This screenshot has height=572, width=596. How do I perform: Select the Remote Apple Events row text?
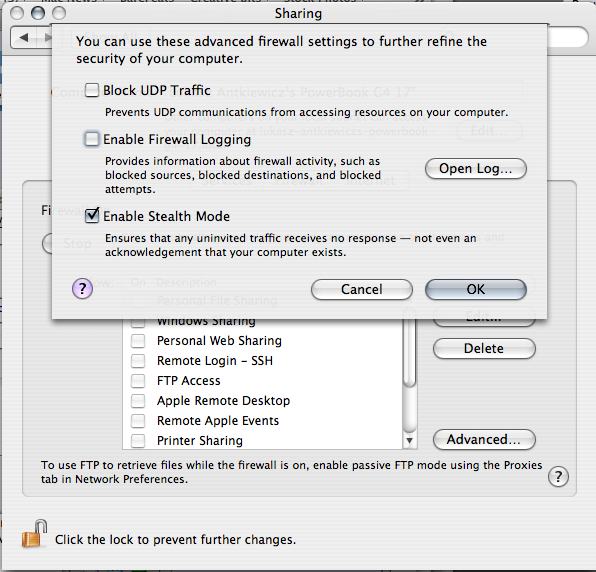coord(218,421)
